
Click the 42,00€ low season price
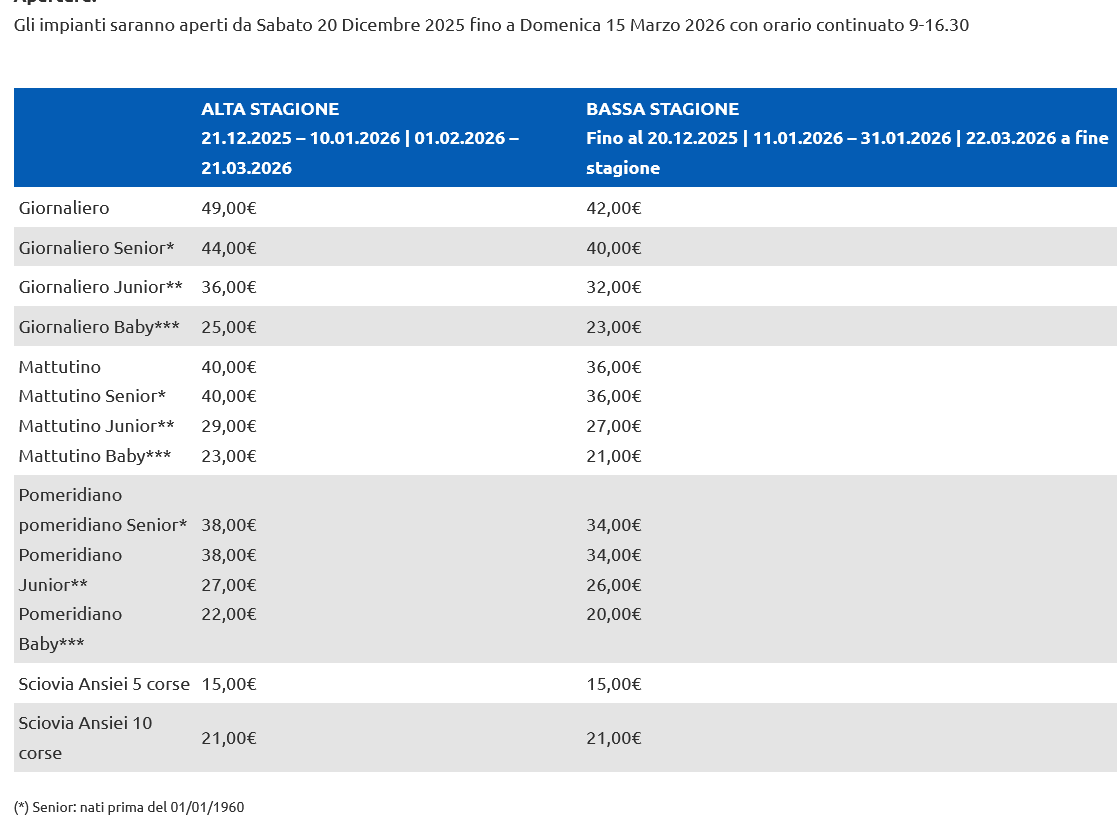pos(613,208)
